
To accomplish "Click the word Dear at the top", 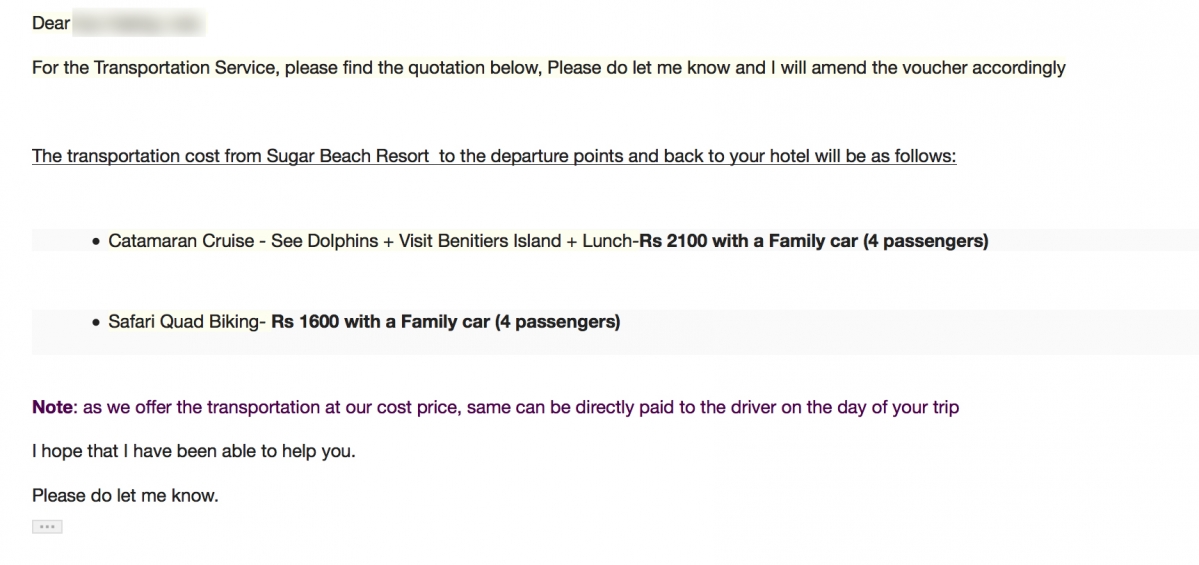I will tap(51, 24).
